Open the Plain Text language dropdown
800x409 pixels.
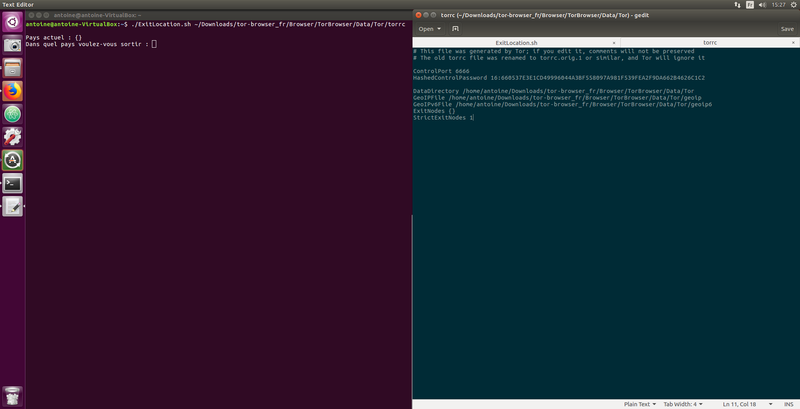tap(638, 403)
